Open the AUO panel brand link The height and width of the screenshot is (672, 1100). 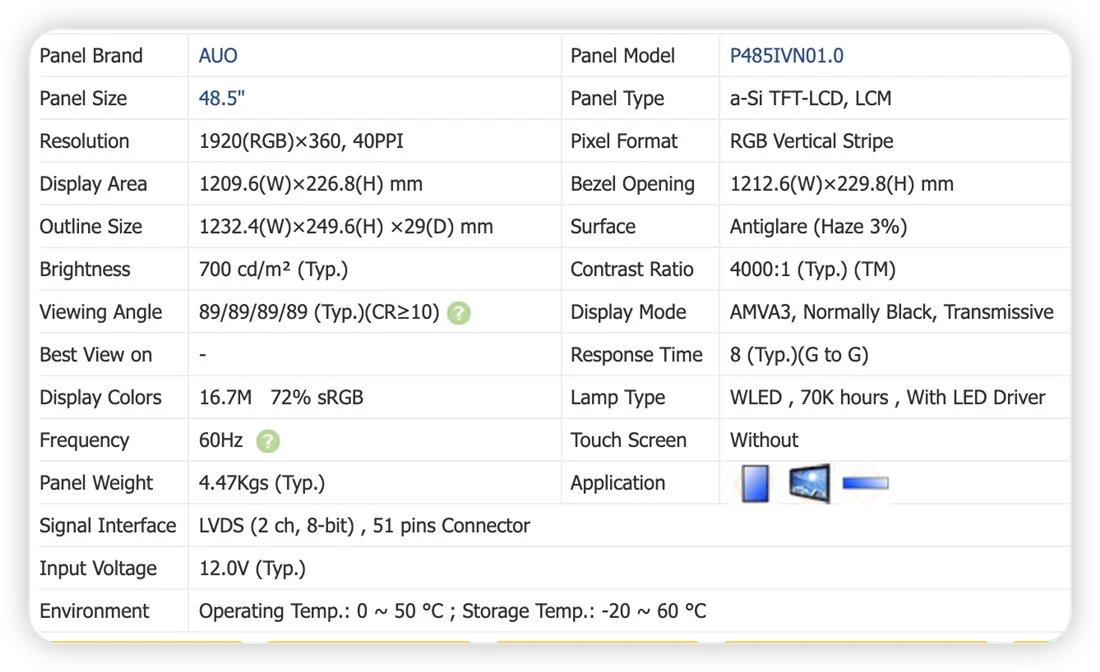pyautogui.click(x=218, y=56)
